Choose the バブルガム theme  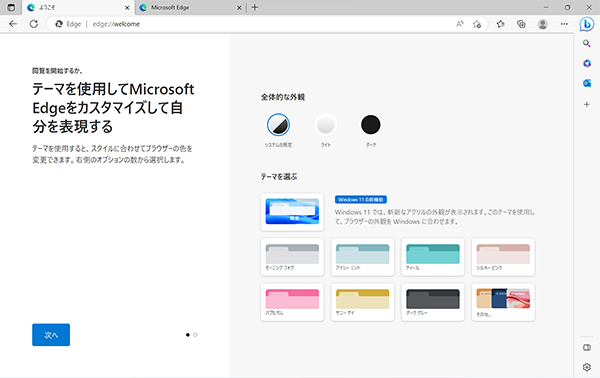[292, 302]
